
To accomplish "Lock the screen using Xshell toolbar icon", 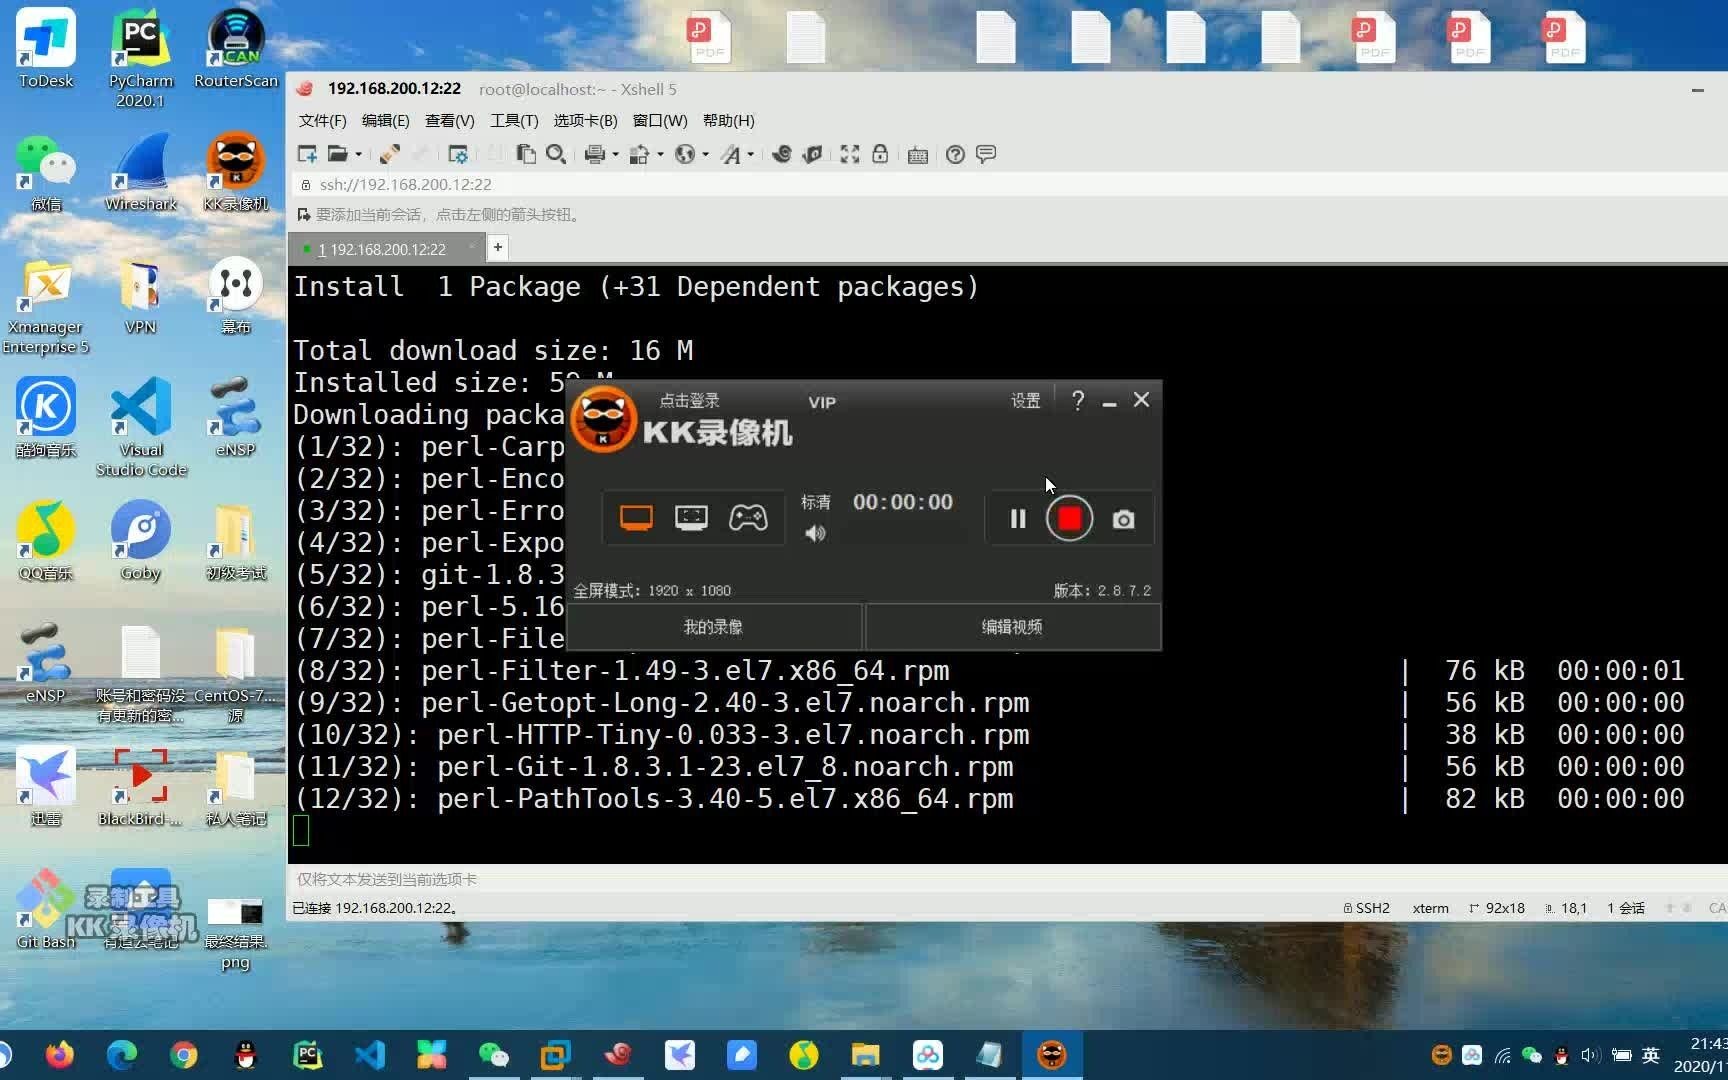I will tap(879, 154).
